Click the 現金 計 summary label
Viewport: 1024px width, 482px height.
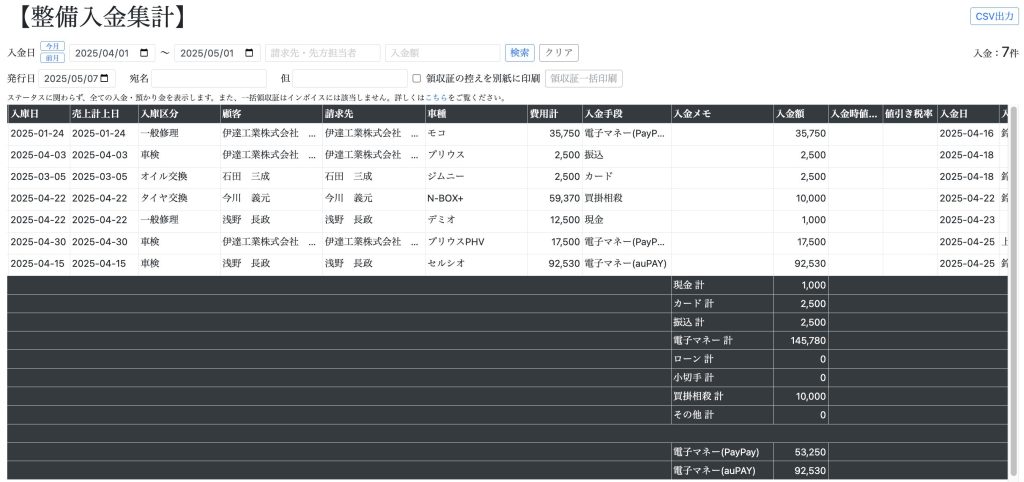tap(722, 285)
